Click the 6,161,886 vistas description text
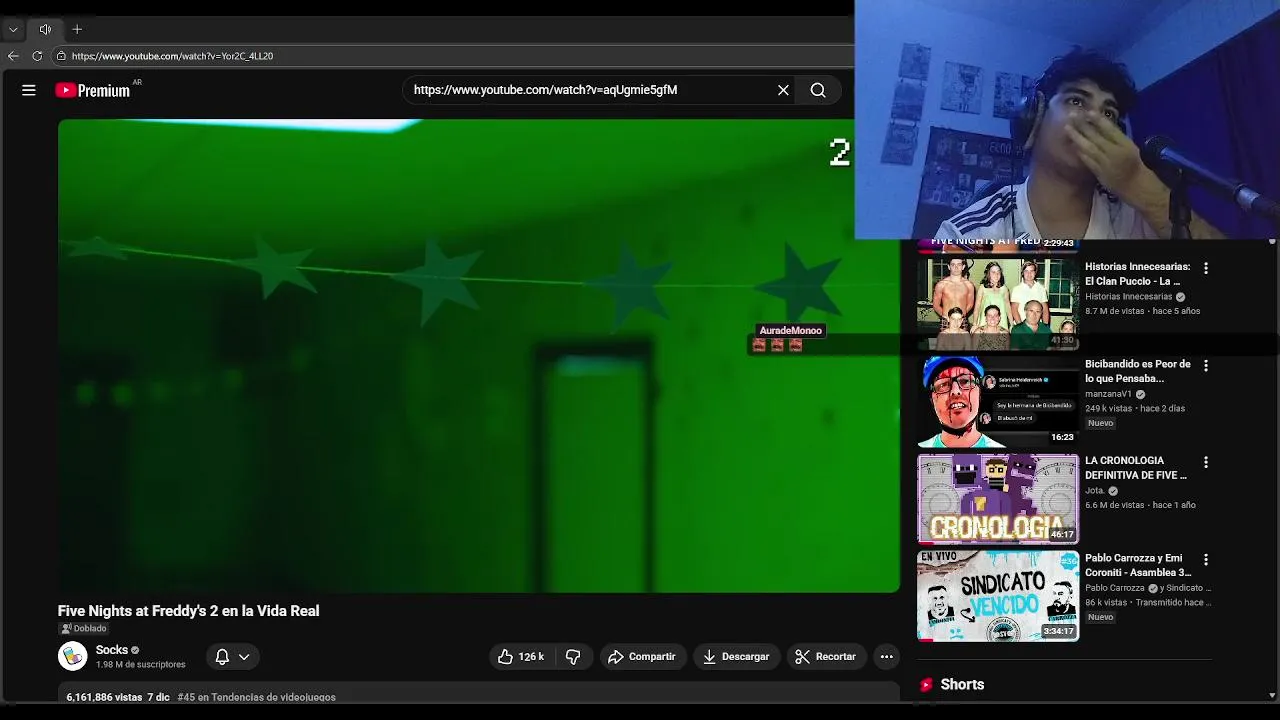 click(104, 697)
